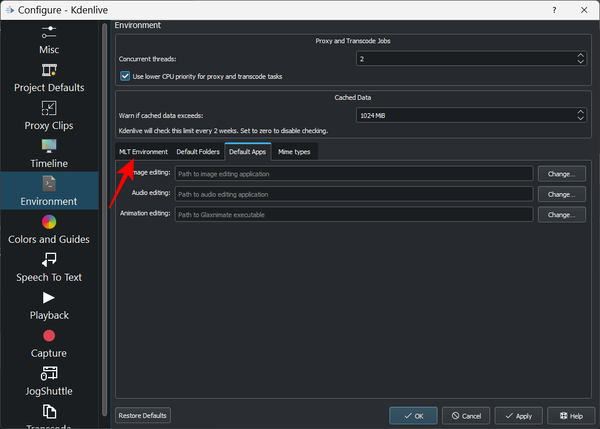The image size is (600, 429).
Task: Open the Capture settings page icon
Action: [49, 336]
